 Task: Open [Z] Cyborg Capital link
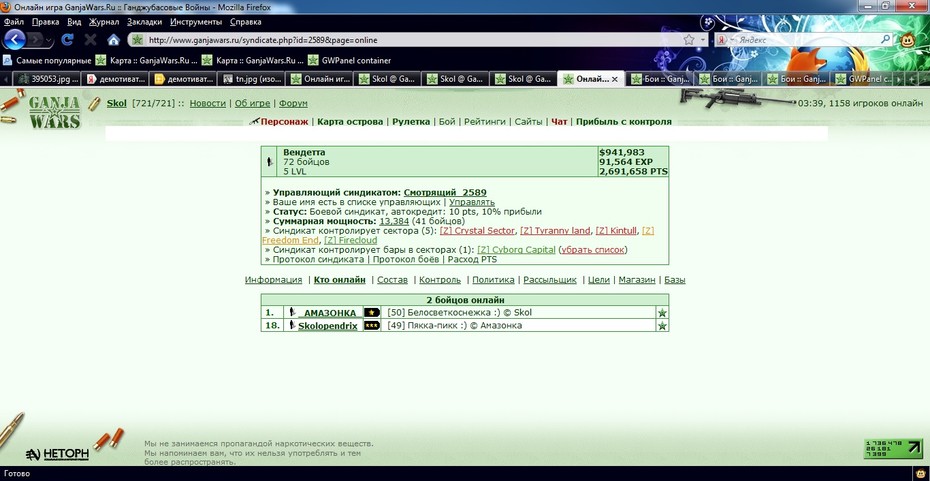click(516, 250)
